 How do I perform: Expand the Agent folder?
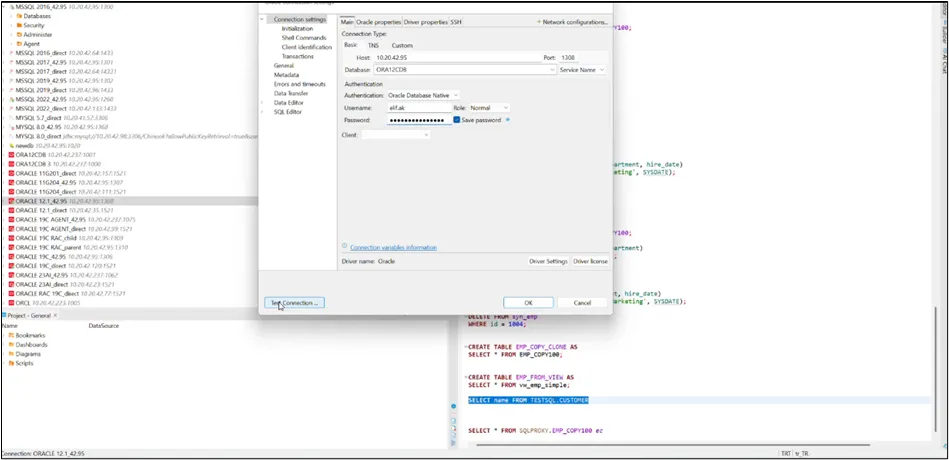coord(12,44)
